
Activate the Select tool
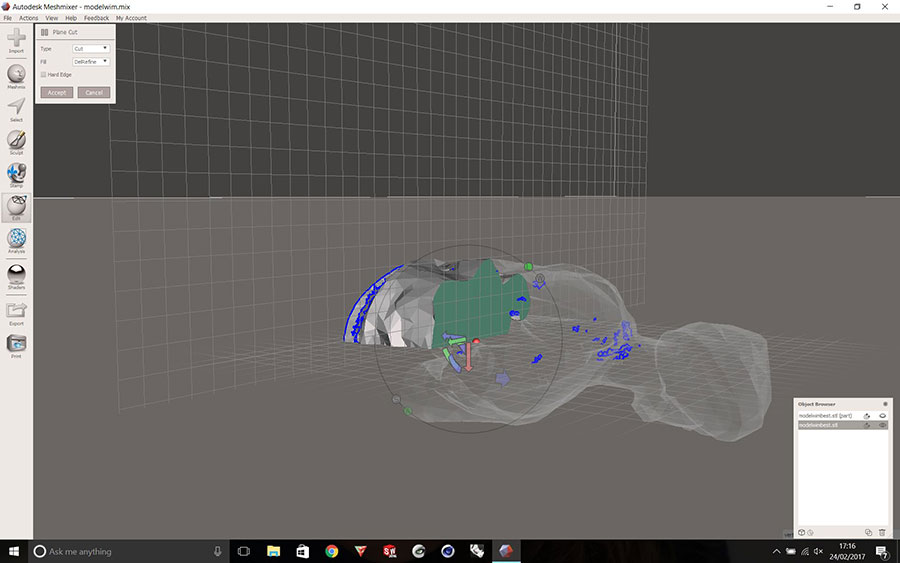click(16, 110)
